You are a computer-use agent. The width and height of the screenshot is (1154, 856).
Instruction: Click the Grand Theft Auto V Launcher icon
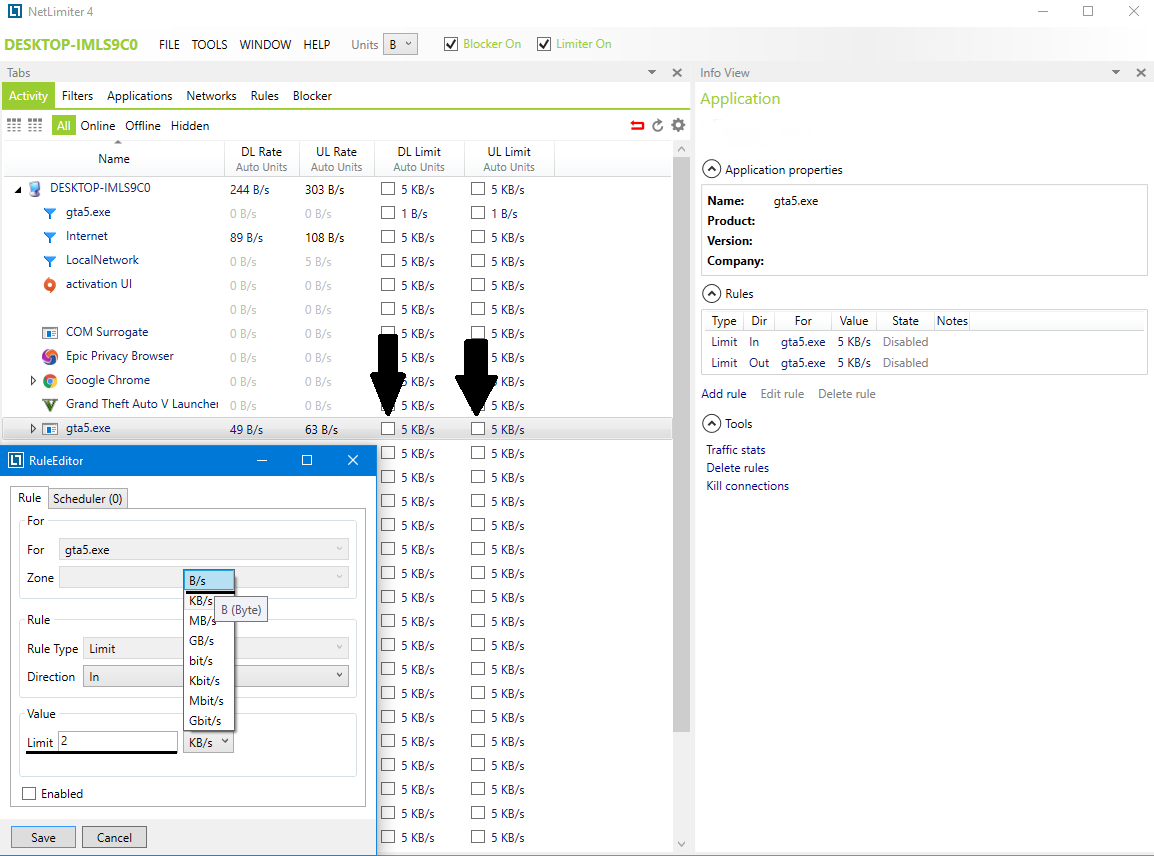[50, 405]
